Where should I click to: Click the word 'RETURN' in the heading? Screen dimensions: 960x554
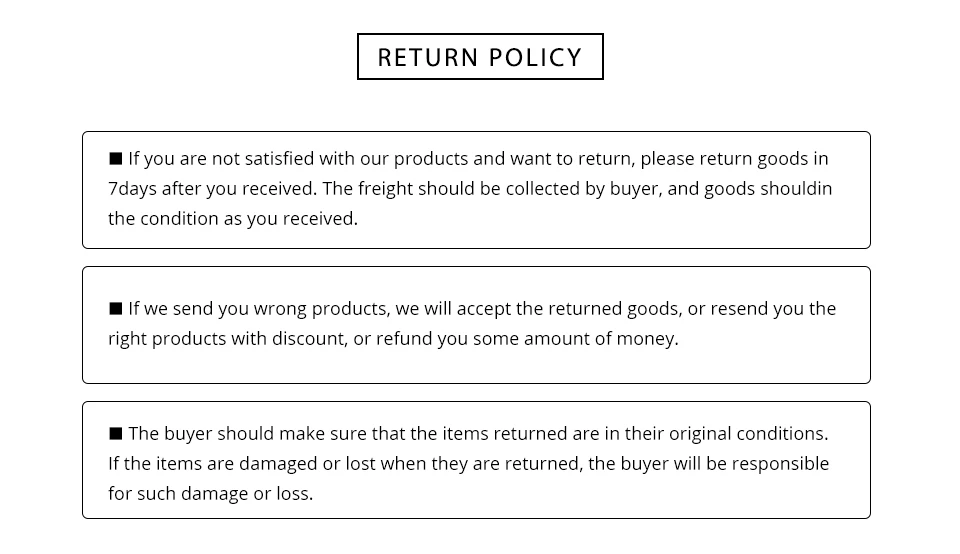pyautogui.click(x=428, y=58)
